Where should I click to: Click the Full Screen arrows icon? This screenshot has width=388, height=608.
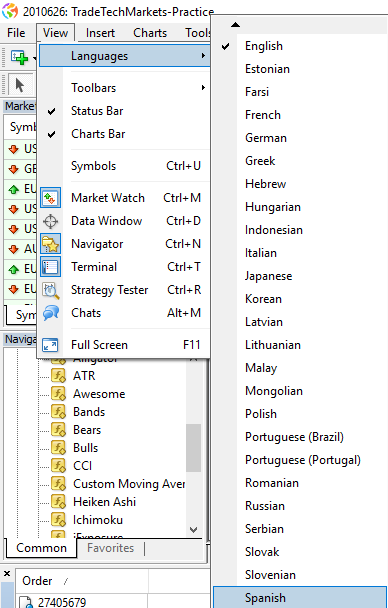50,345
